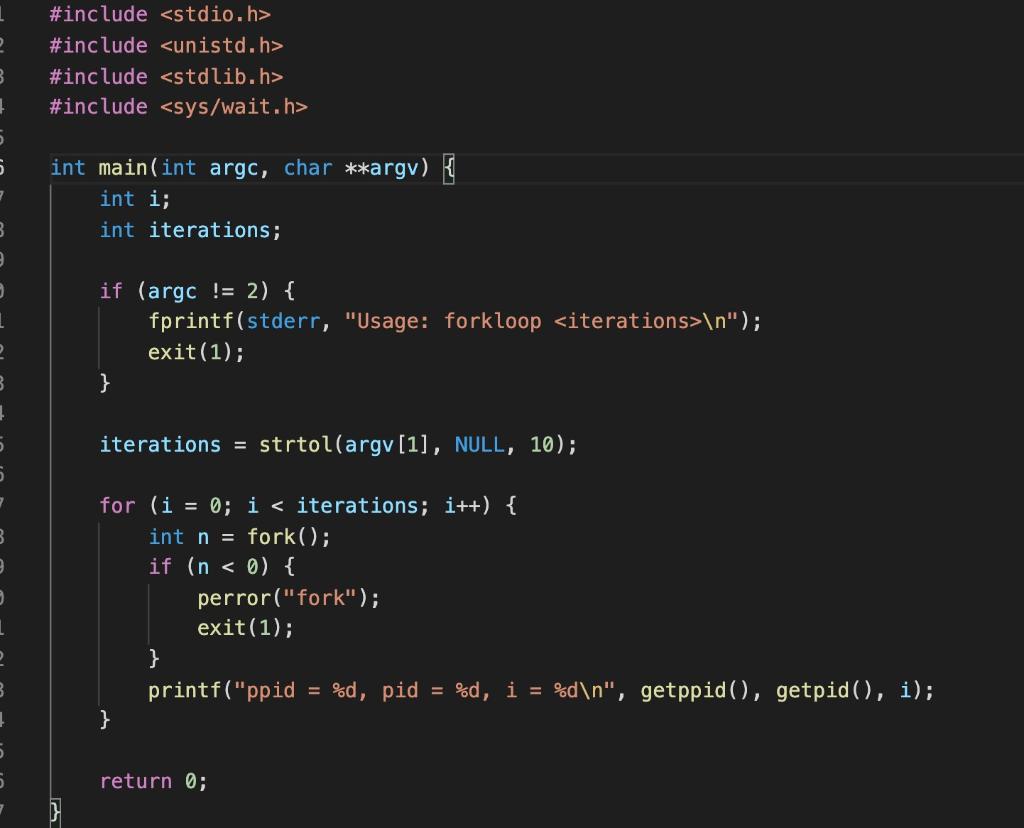The image size is (1024, 828).
Task: Click the opening brace after main declaration
Action: (448, 168)
